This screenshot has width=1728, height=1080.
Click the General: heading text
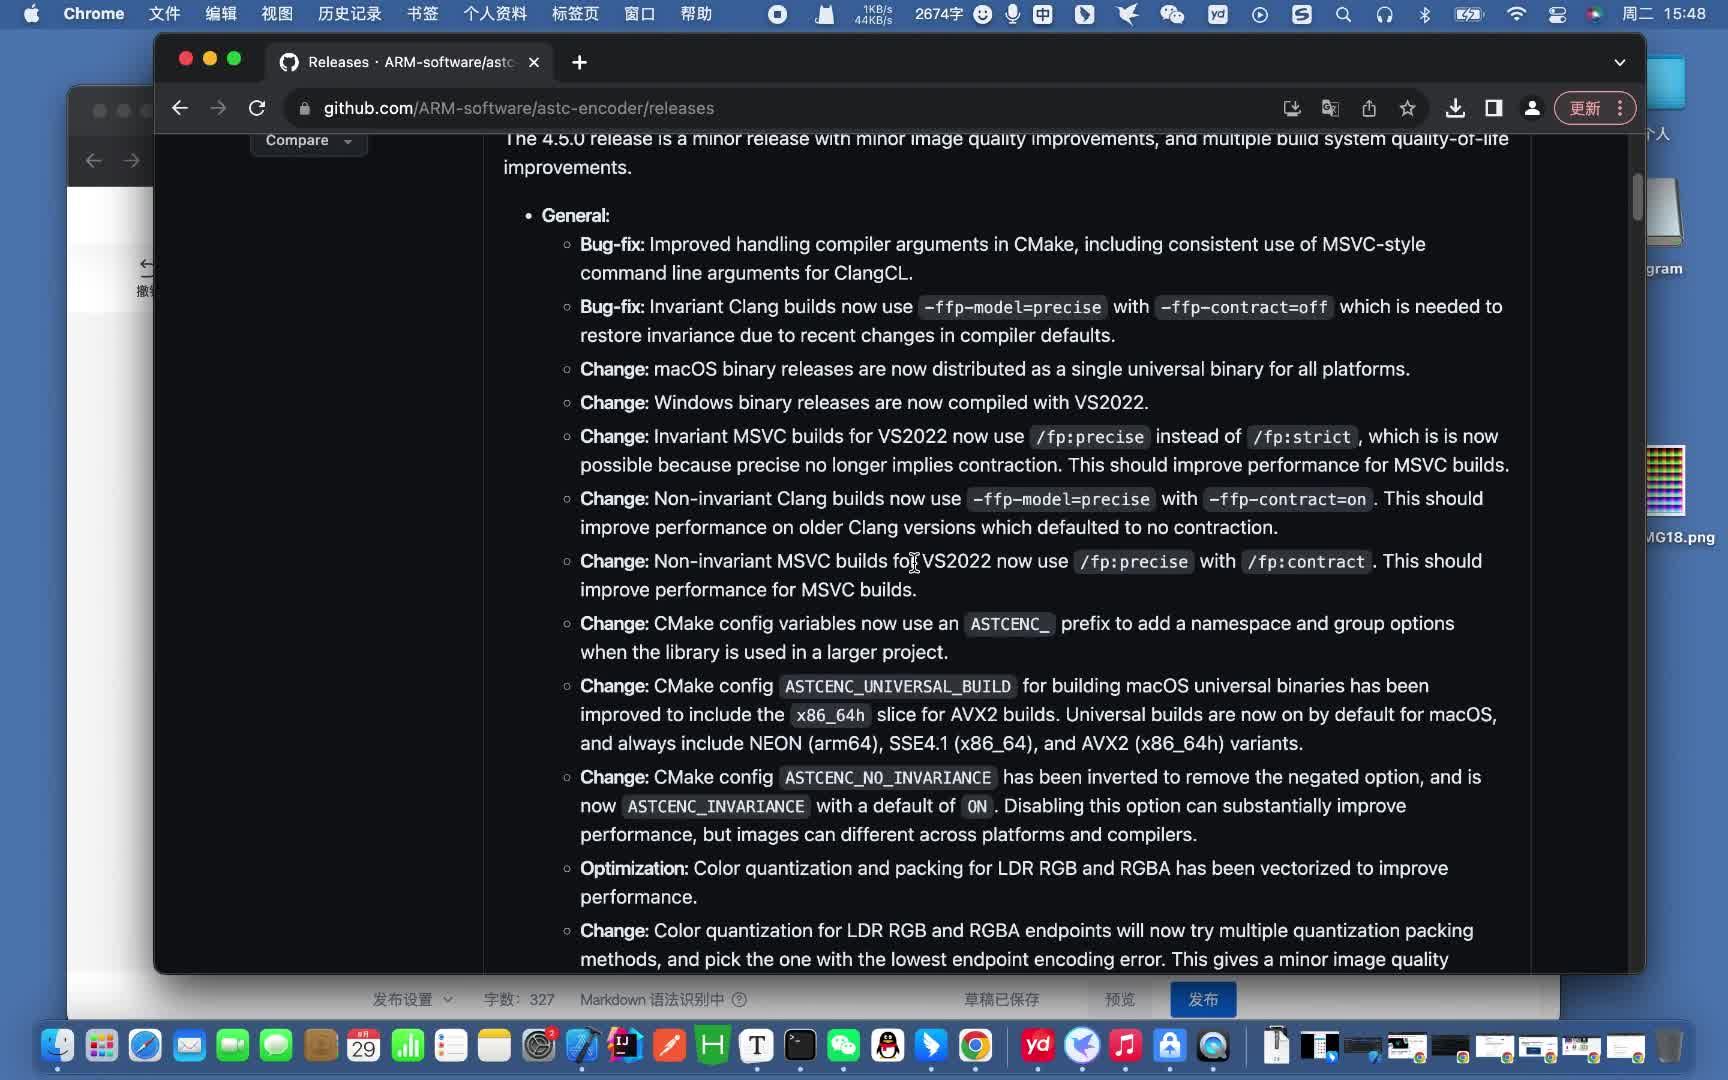tap(575, 216)
